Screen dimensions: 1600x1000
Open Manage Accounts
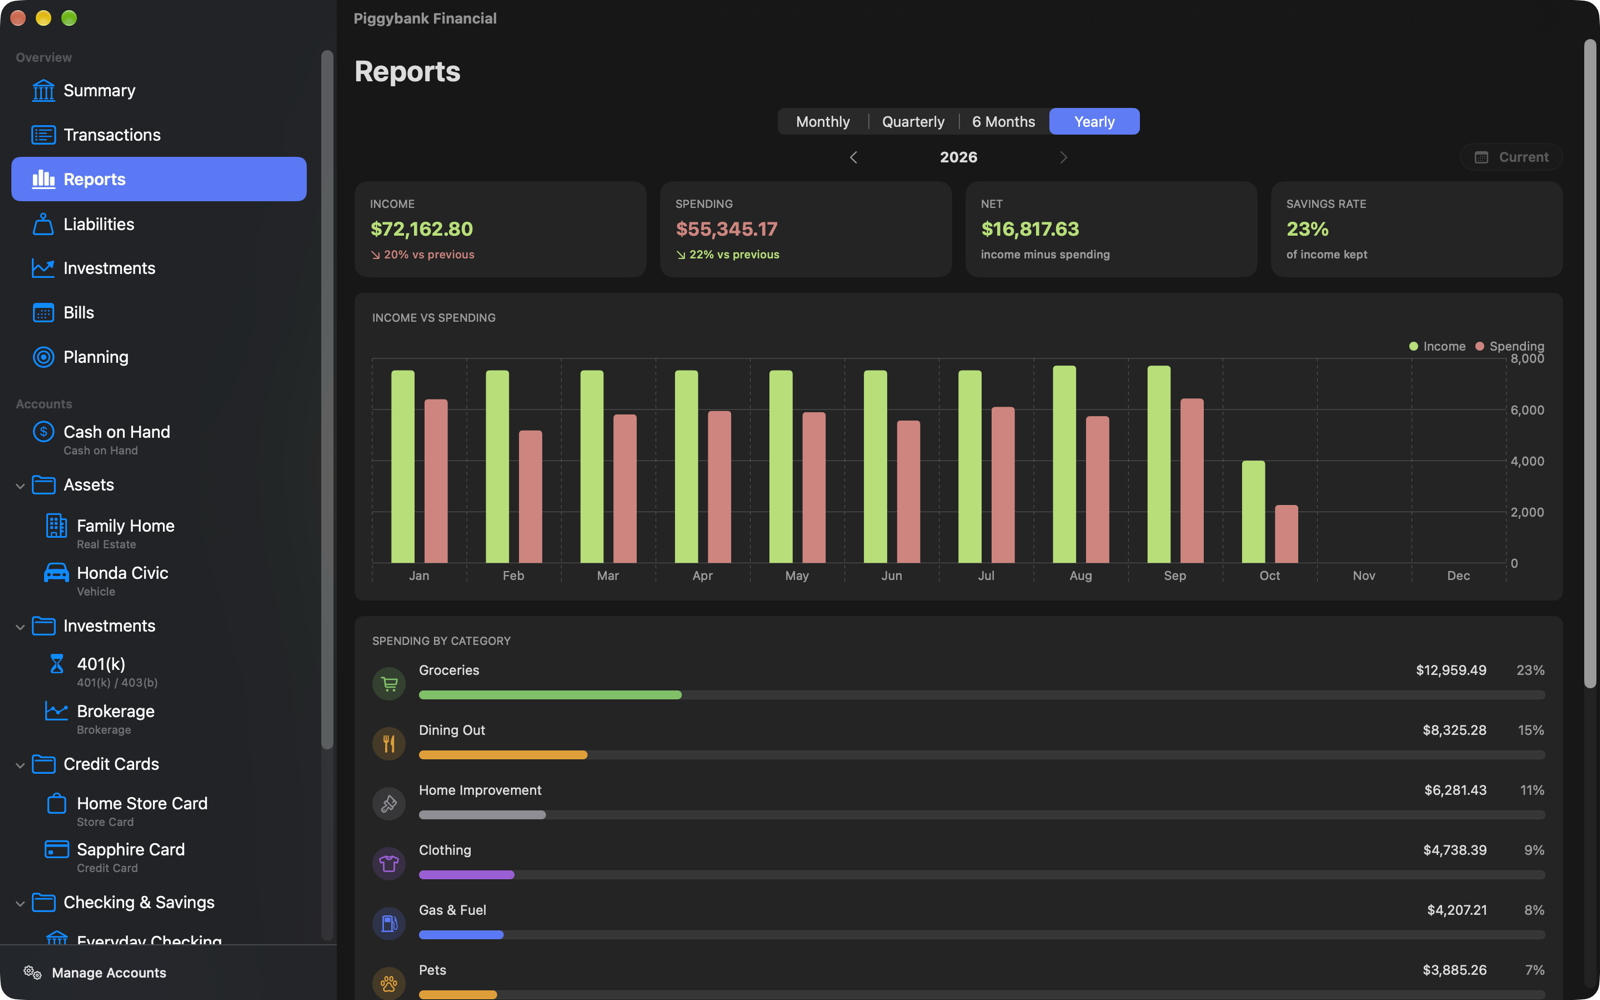(x=95, y=973)
